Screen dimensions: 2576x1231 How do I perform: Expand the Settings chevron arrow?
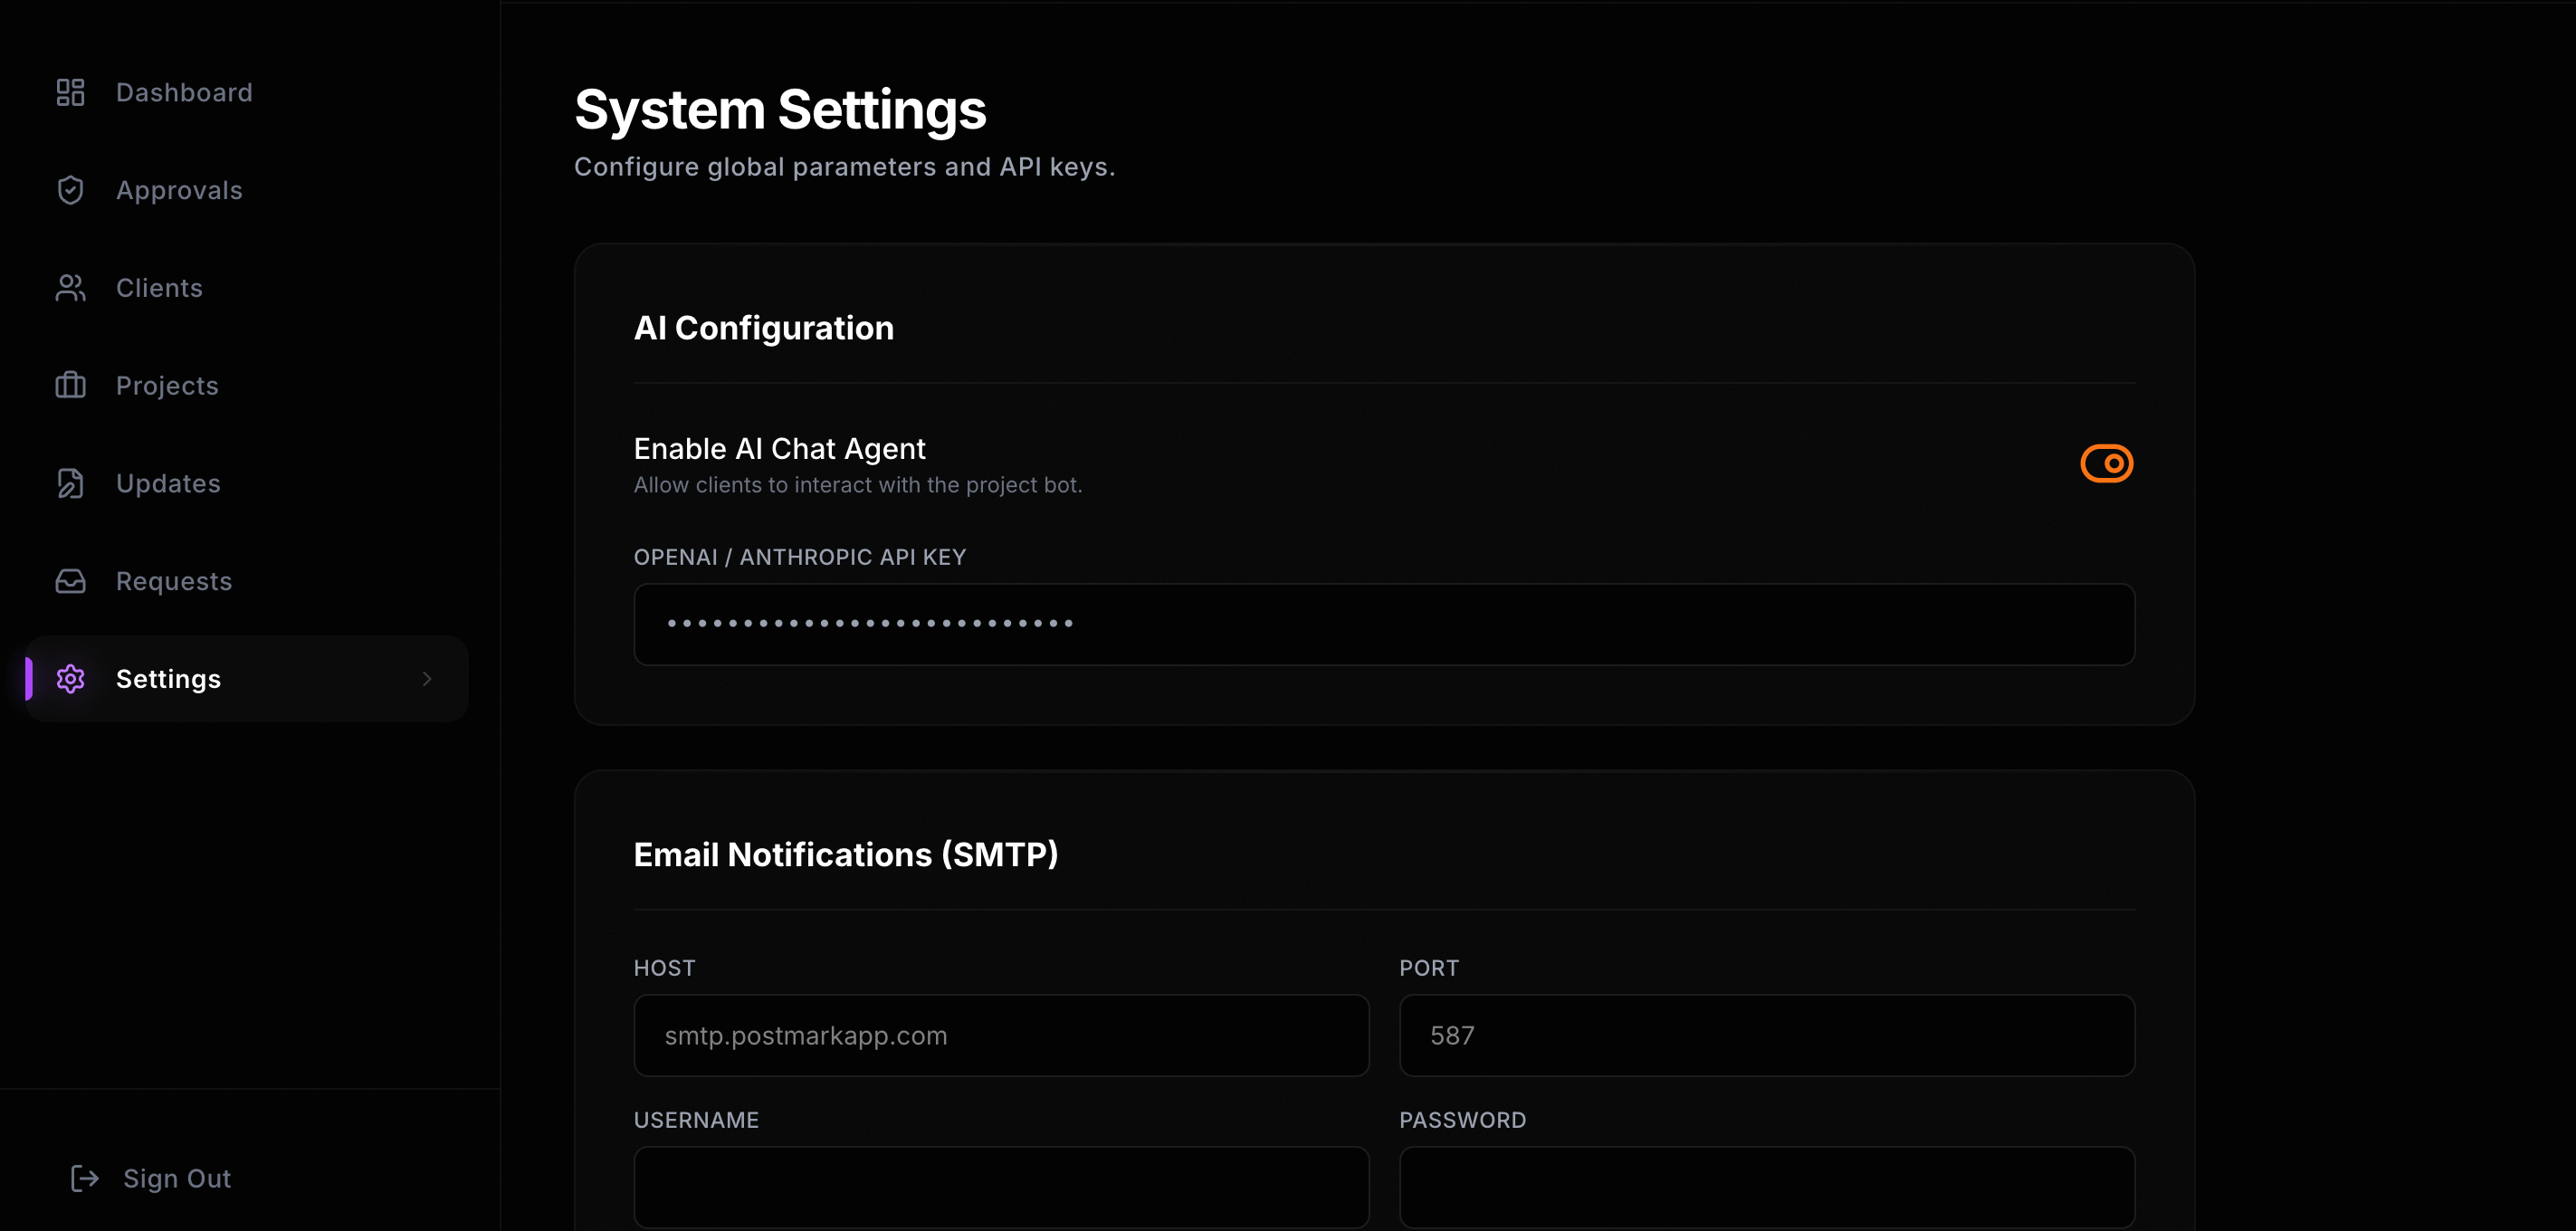tap(427, 679)
